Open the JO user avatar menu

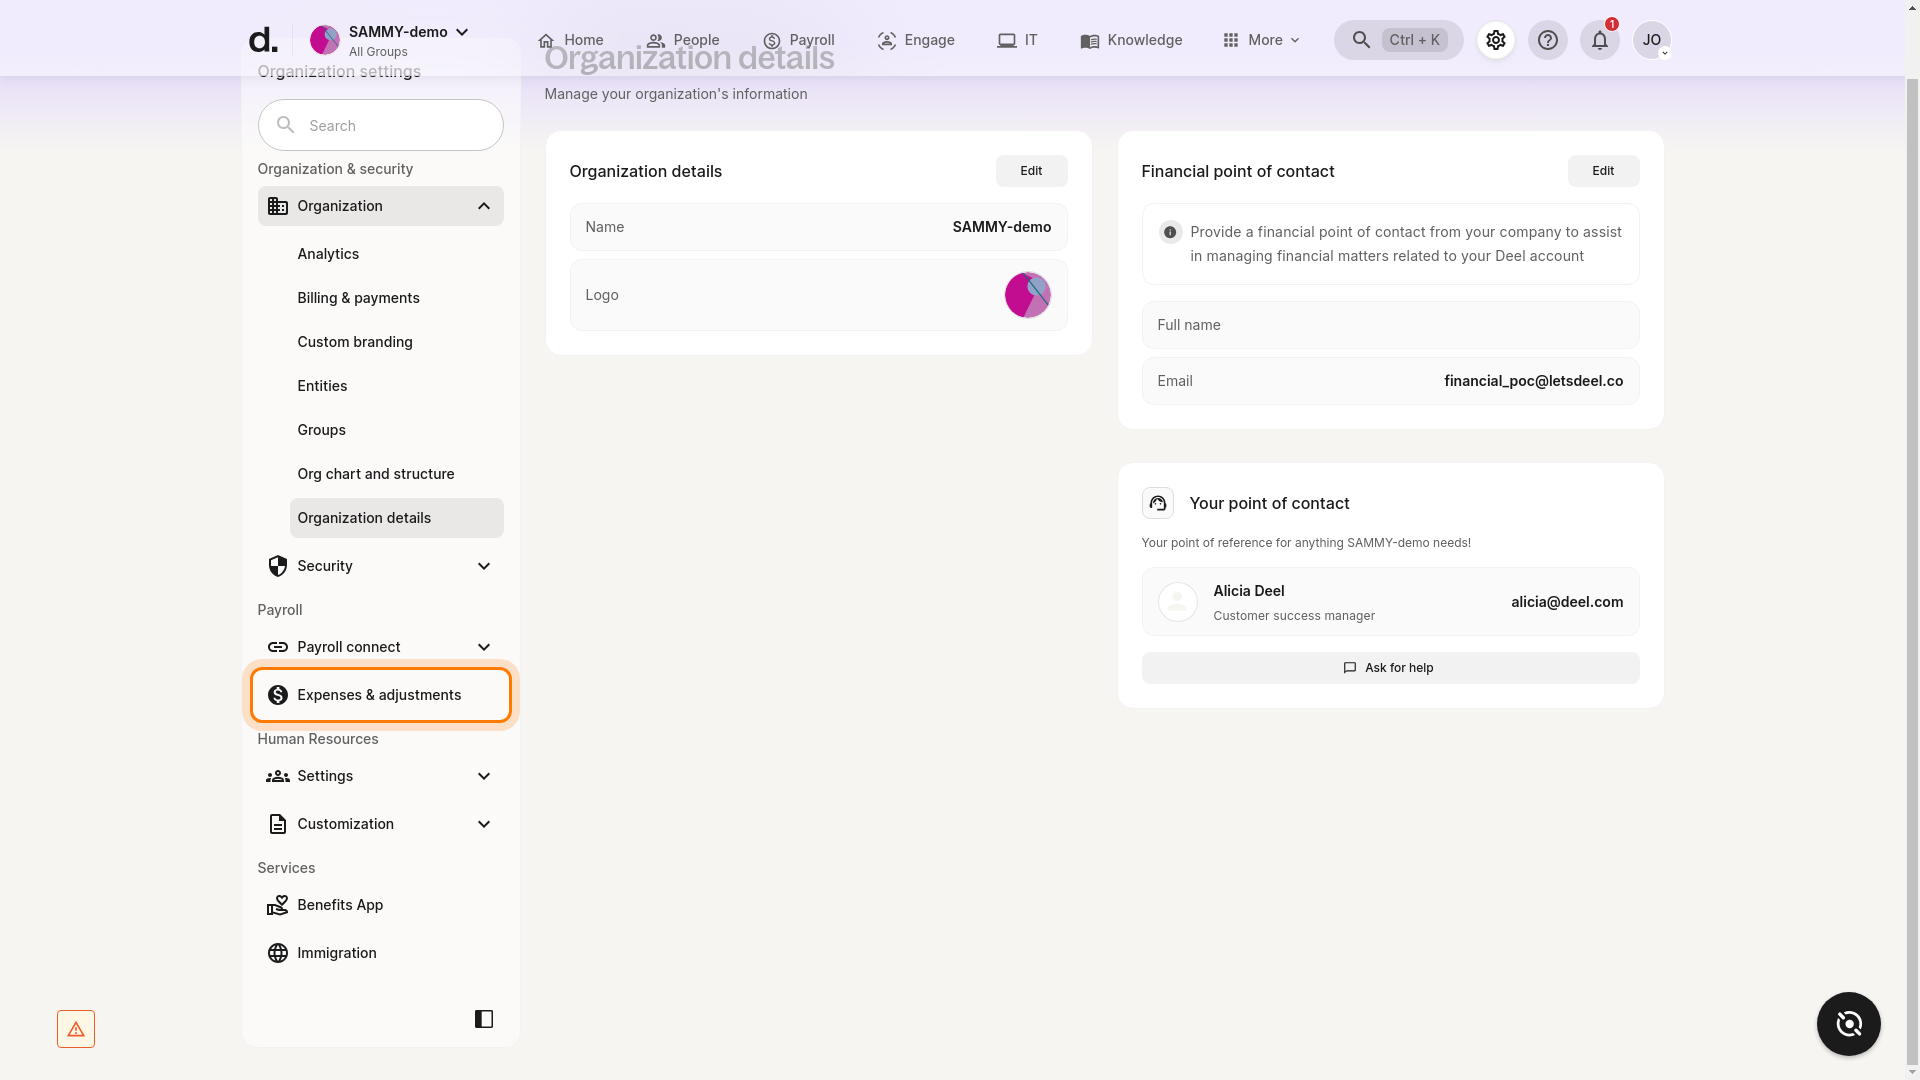[1651, 40]
